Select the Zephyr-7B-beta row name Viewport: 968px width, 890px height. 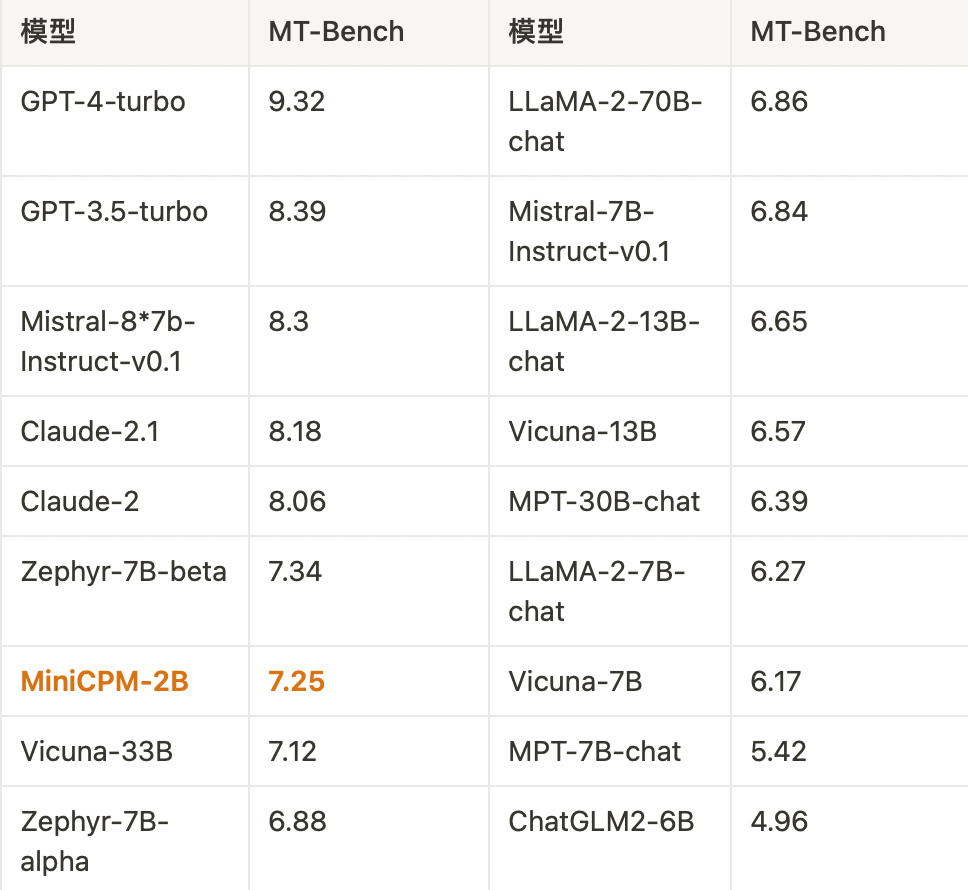coord(124,571)
